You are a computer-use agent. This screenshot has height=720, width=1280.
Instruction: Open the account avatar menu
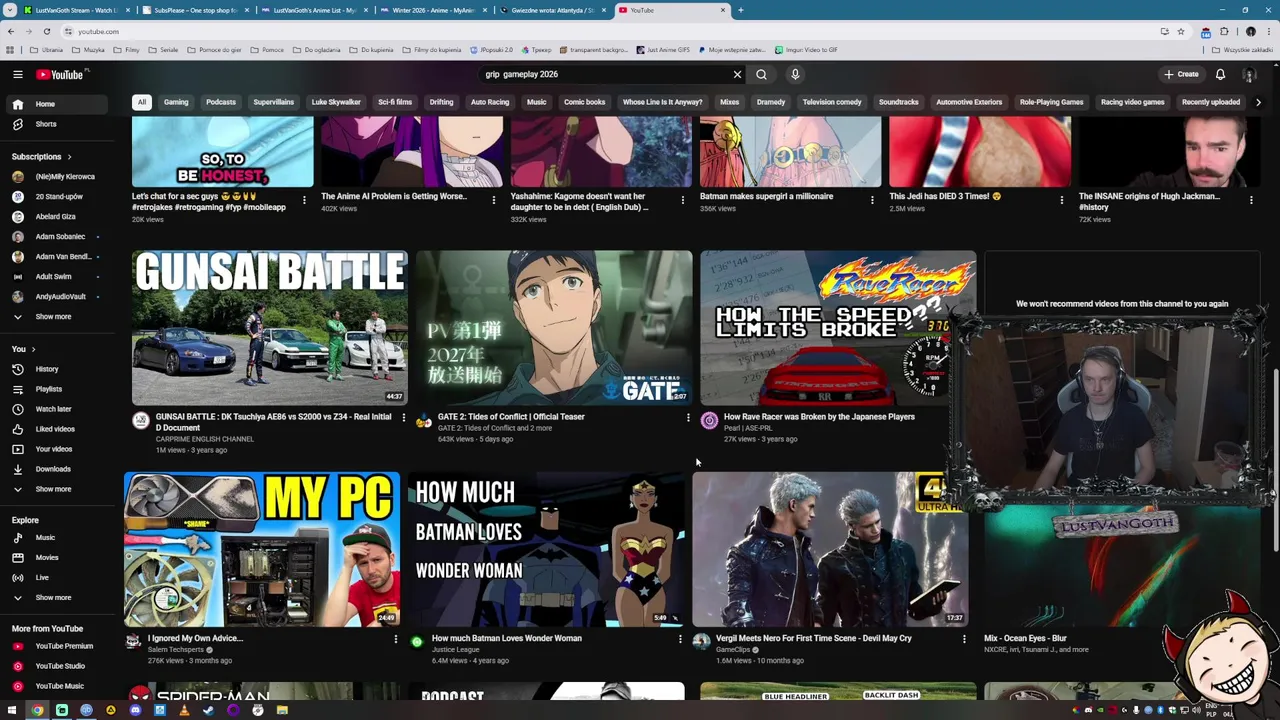click(1249, 74)
